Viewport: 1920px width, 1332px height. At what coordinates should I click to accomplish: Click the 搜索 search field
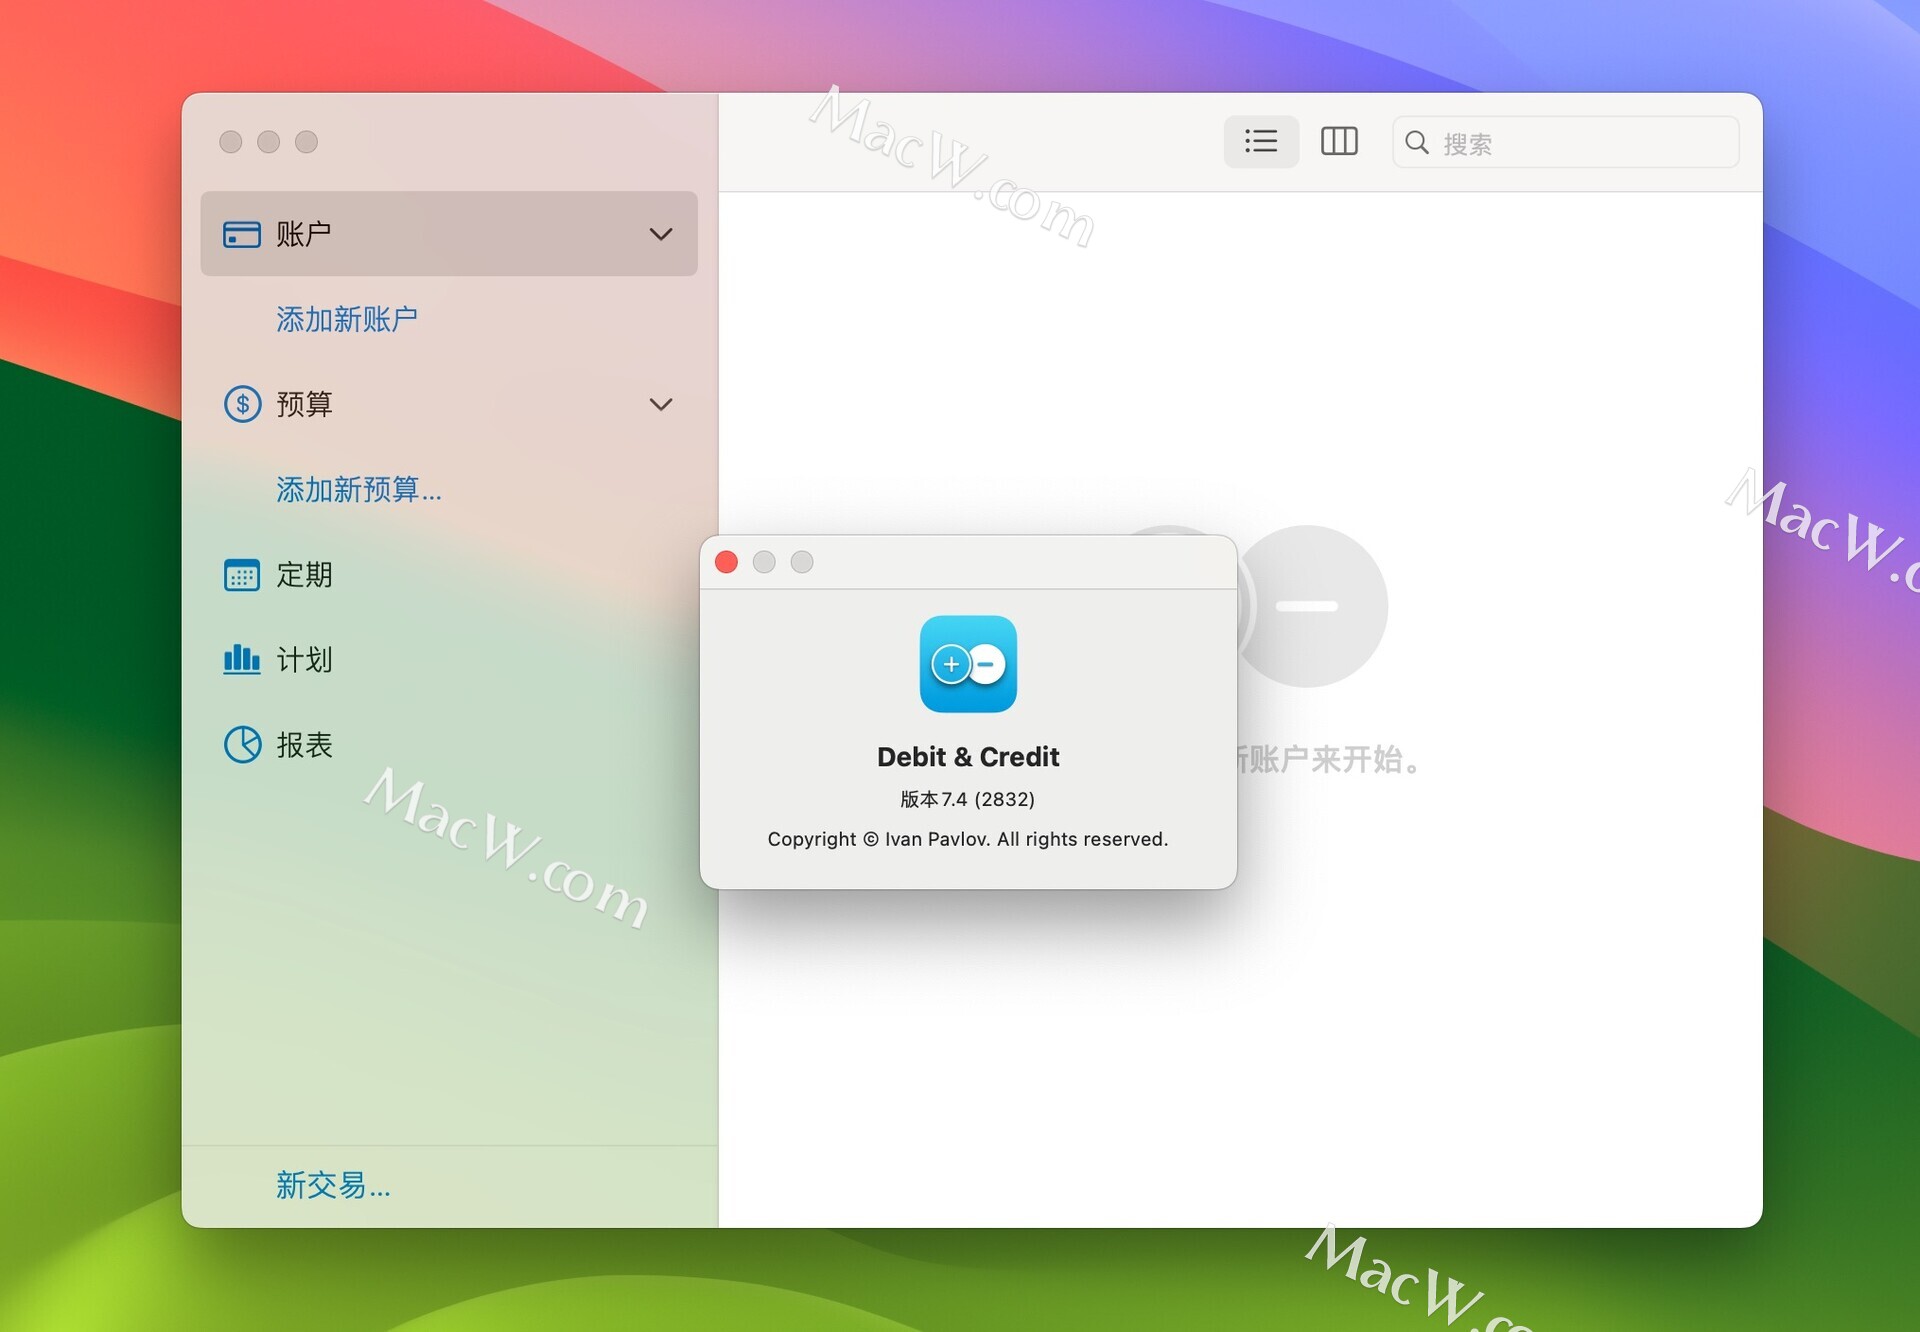pyautogui.click(x=1566, y=142)
